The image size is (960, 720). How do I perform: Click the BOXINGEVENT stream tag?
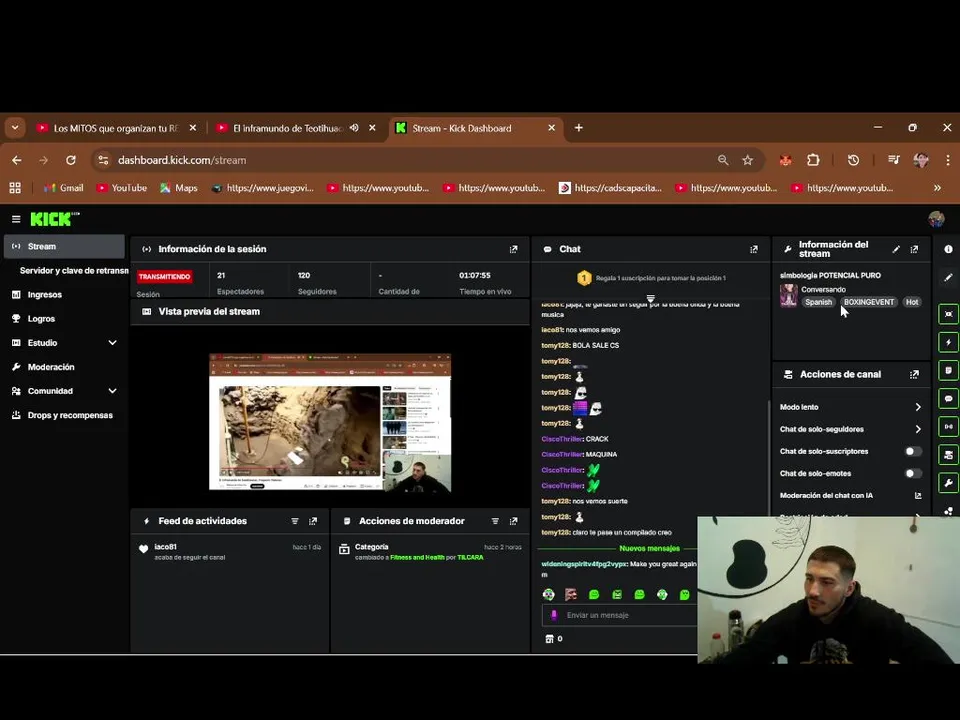pos(869,302)
